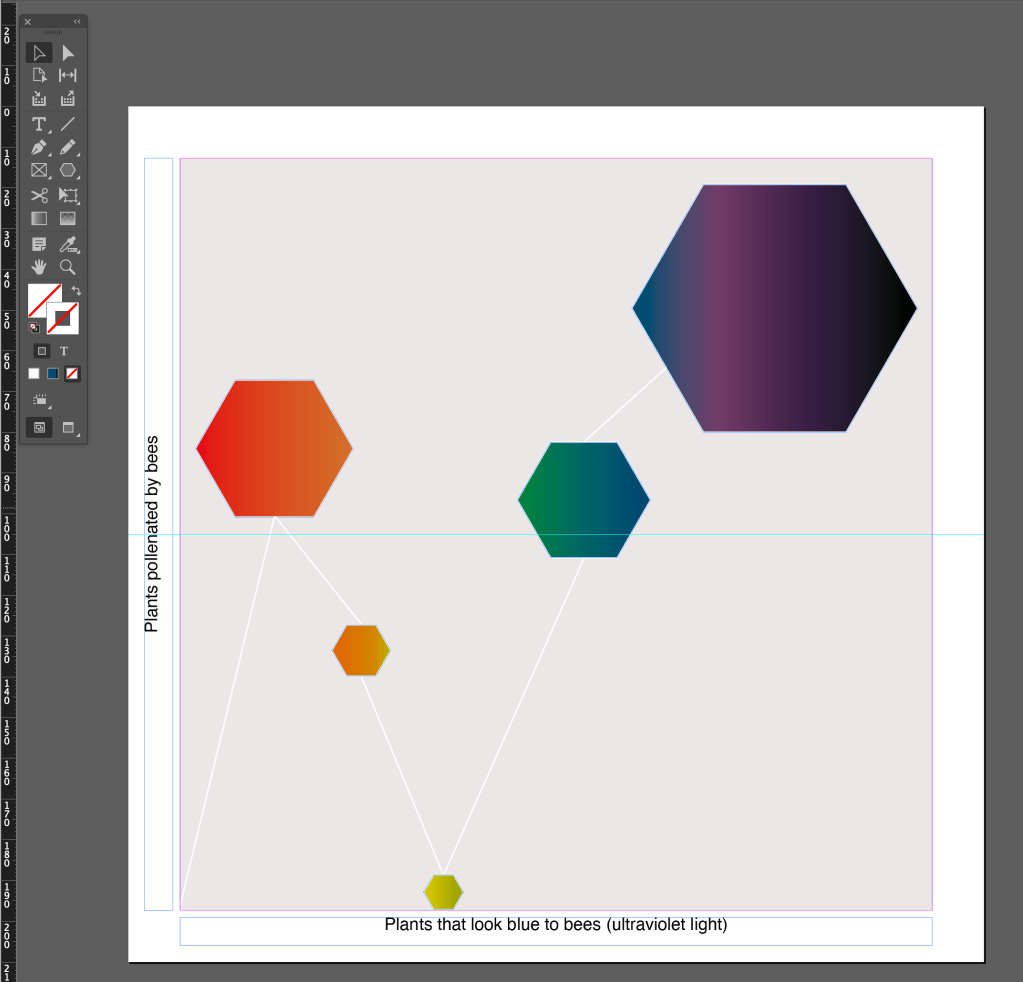This screenshot has width=1023, height=982.
Task: Select the large purple gradient hexagon
Action: click(775, 308)
